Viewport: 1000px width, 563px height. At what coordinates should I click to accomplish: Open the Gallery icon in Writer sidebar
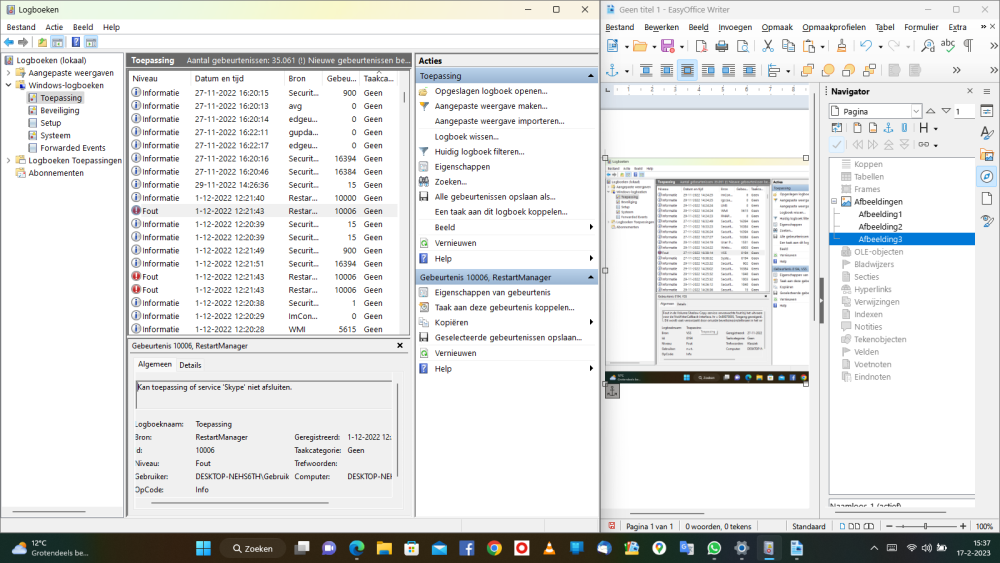click(x=987, y=154)
